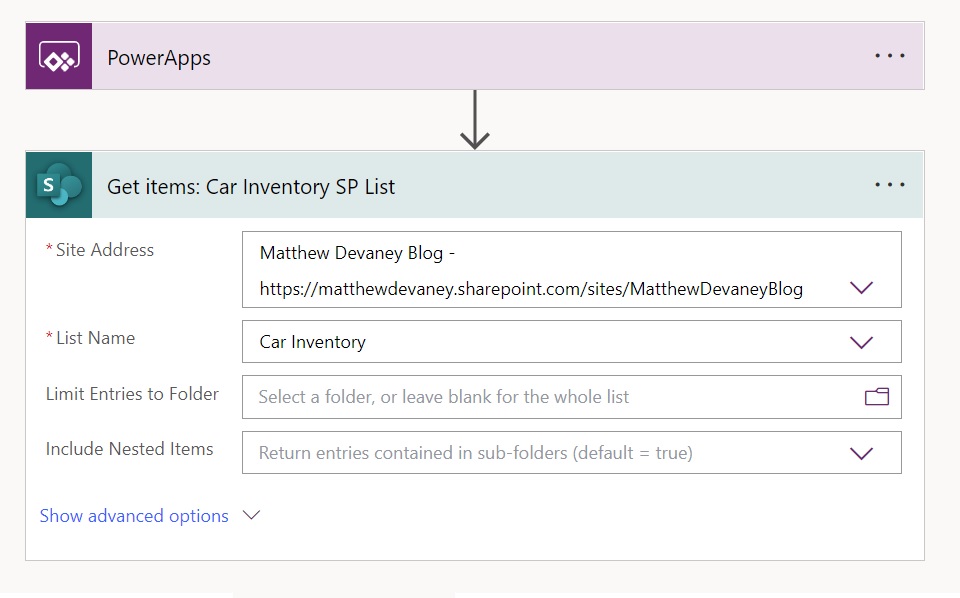
Task: Click the Limit Entries to Folder input field
Action: point(572,397)
